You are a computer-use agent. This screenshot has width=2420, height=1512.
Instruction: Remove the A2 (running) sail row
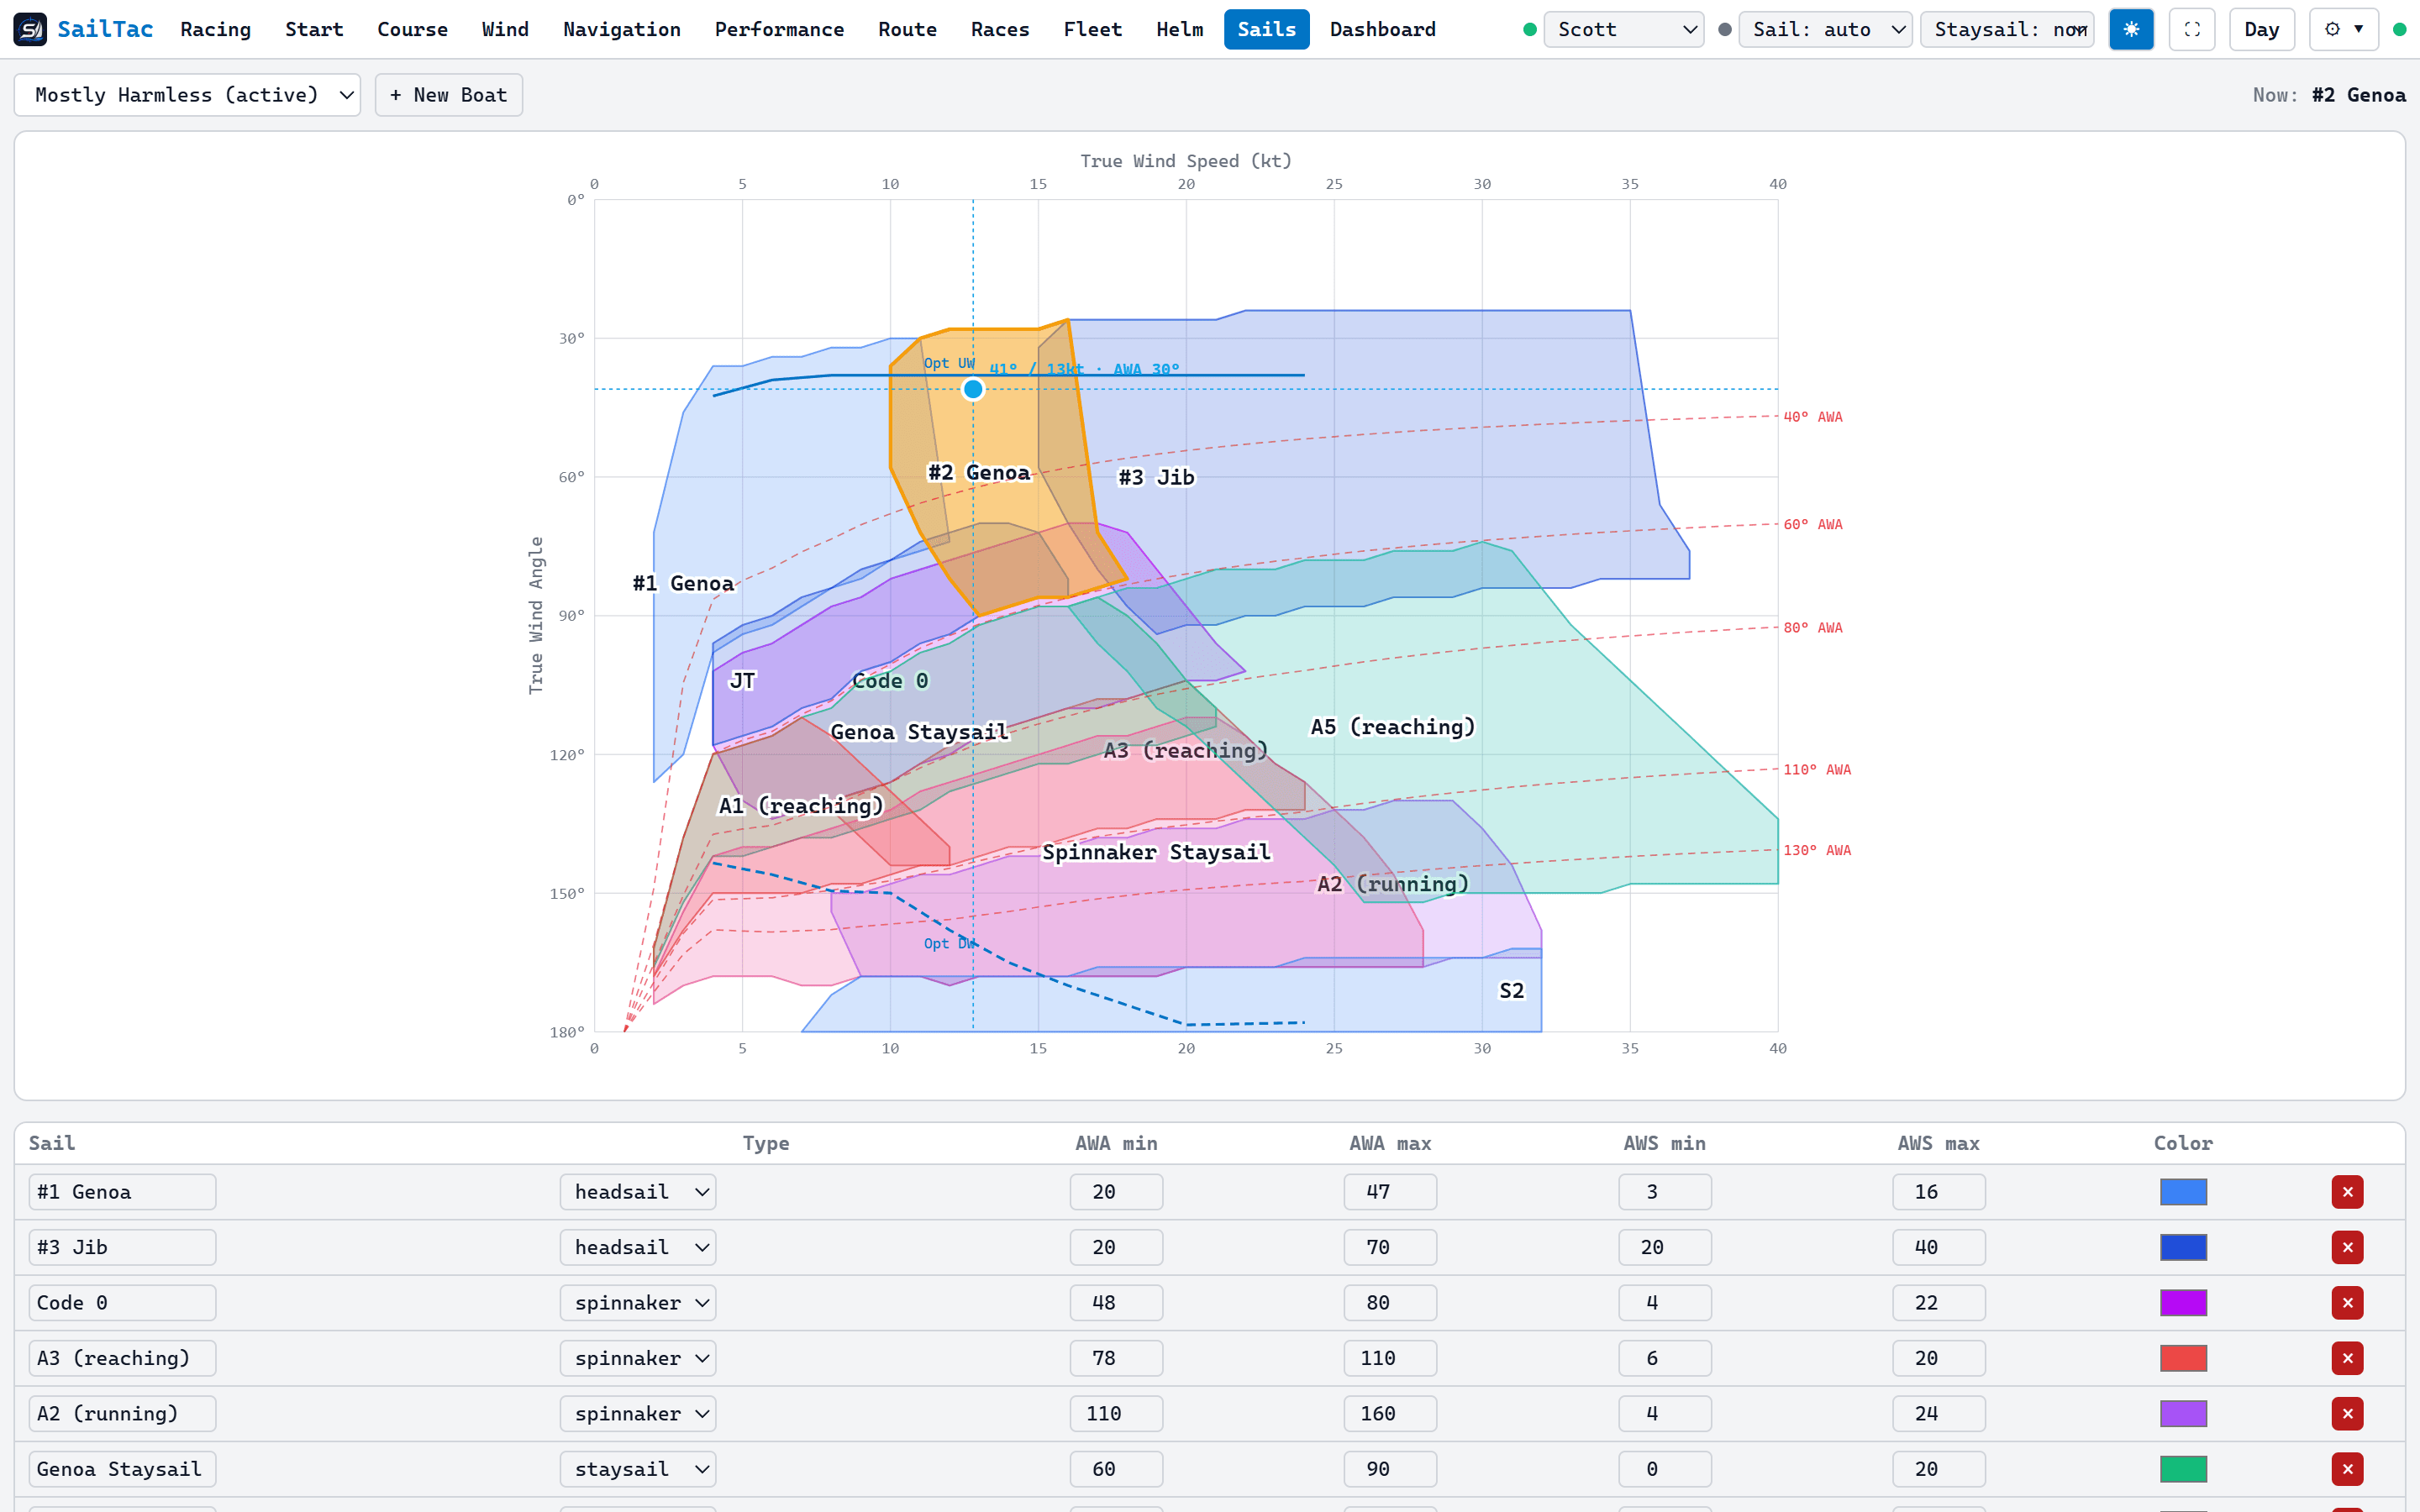[2347, 1414]
